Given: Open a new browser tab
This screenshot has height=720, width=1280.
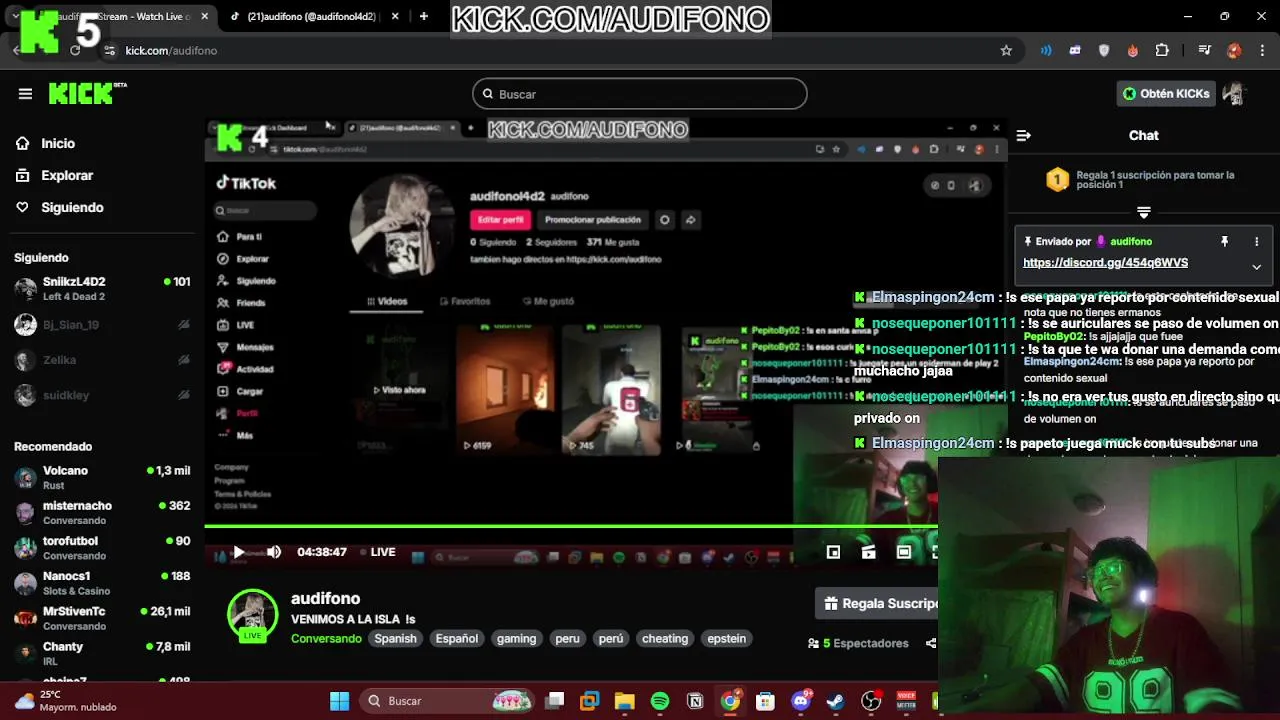Looking at the screenshot, I should 424,16.
